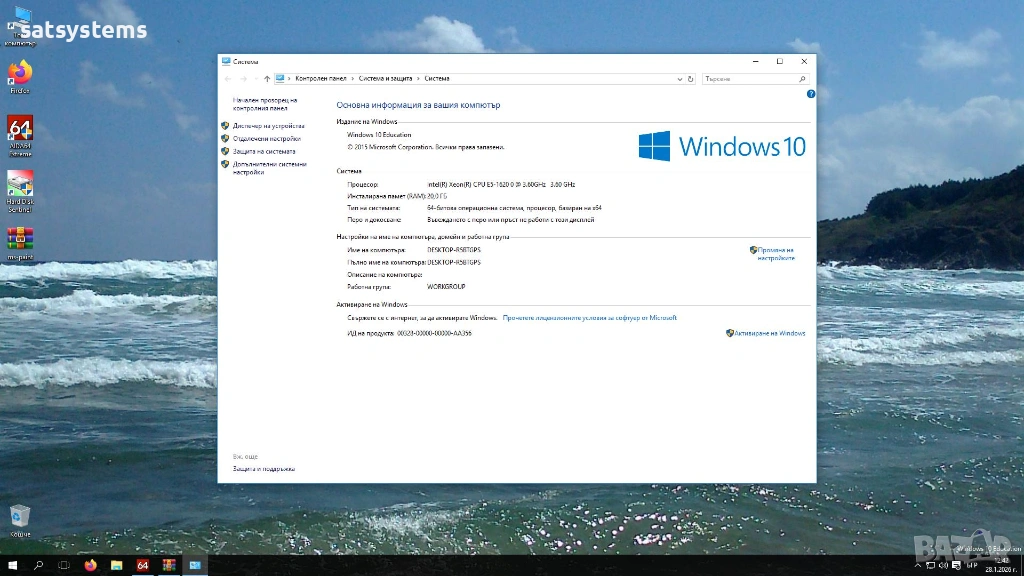Image resolution: width=1024 pixels, height=576 pixels.
Task: Click the refresh button in the address bar
Action: click(690, 78)
